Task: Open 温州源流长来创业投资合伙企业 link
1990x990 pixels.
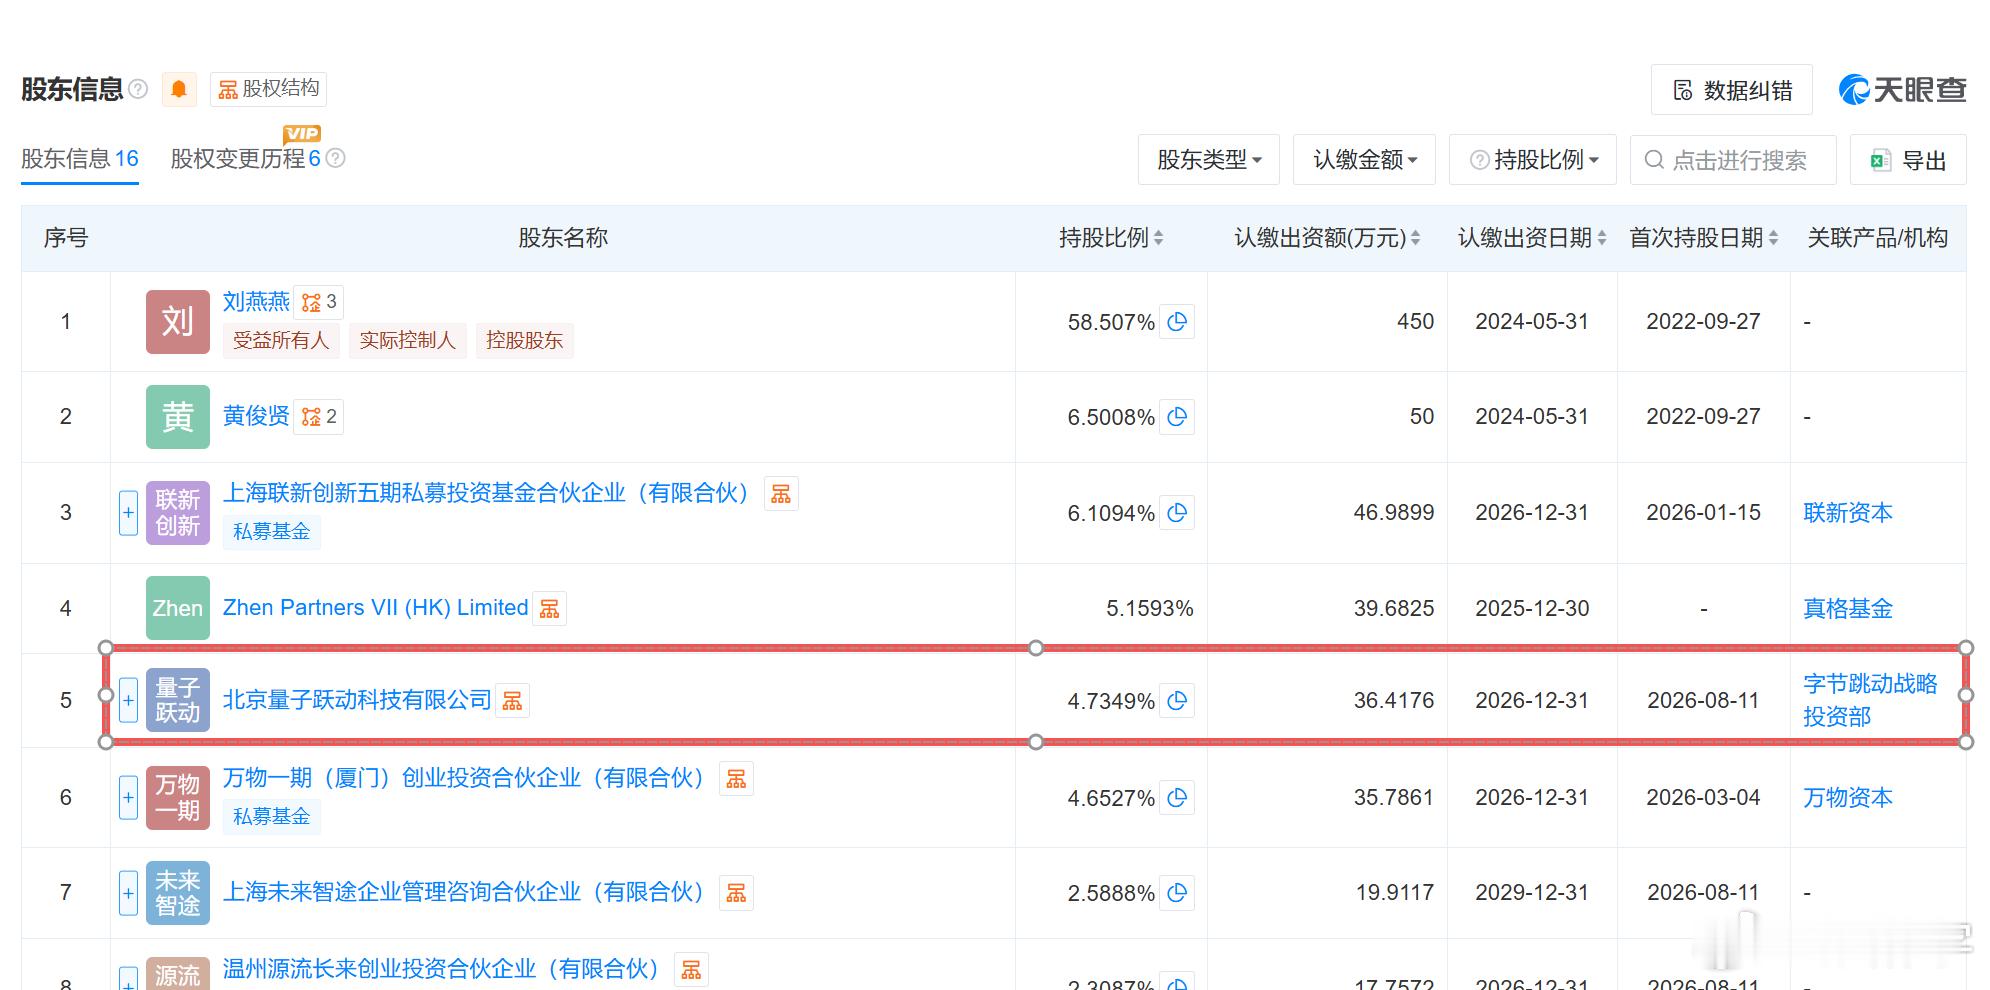Action: coord(442,969)
